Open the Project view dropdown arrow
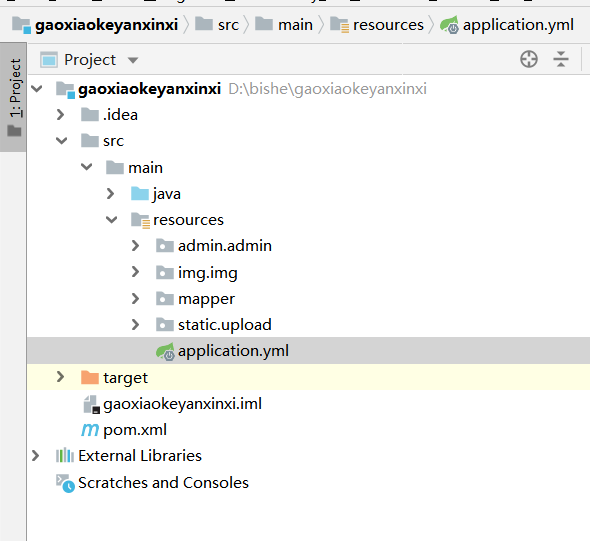590x541 pixels. pos(133,60)
